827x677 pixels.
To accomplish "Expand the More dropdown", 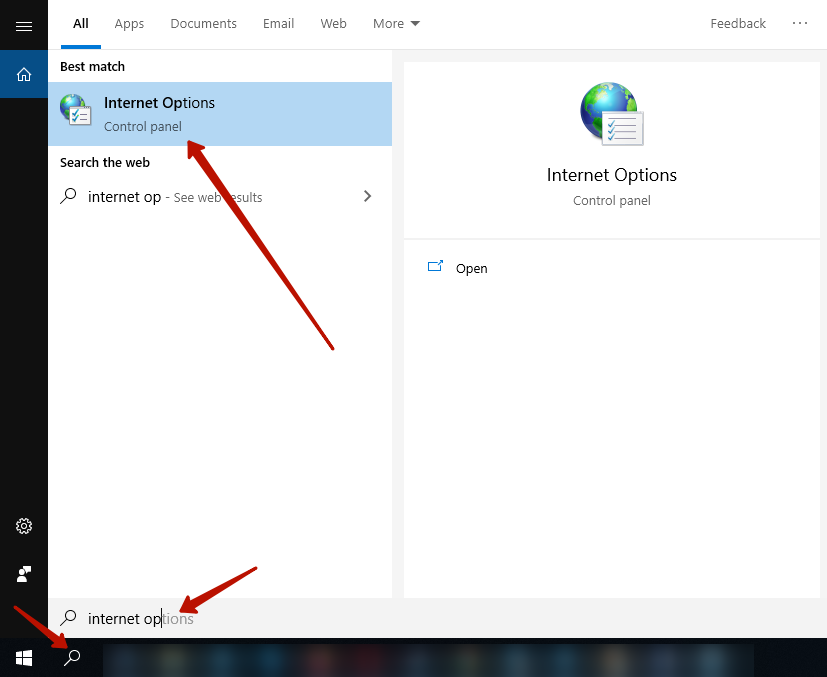I will (x=396, y=24).
